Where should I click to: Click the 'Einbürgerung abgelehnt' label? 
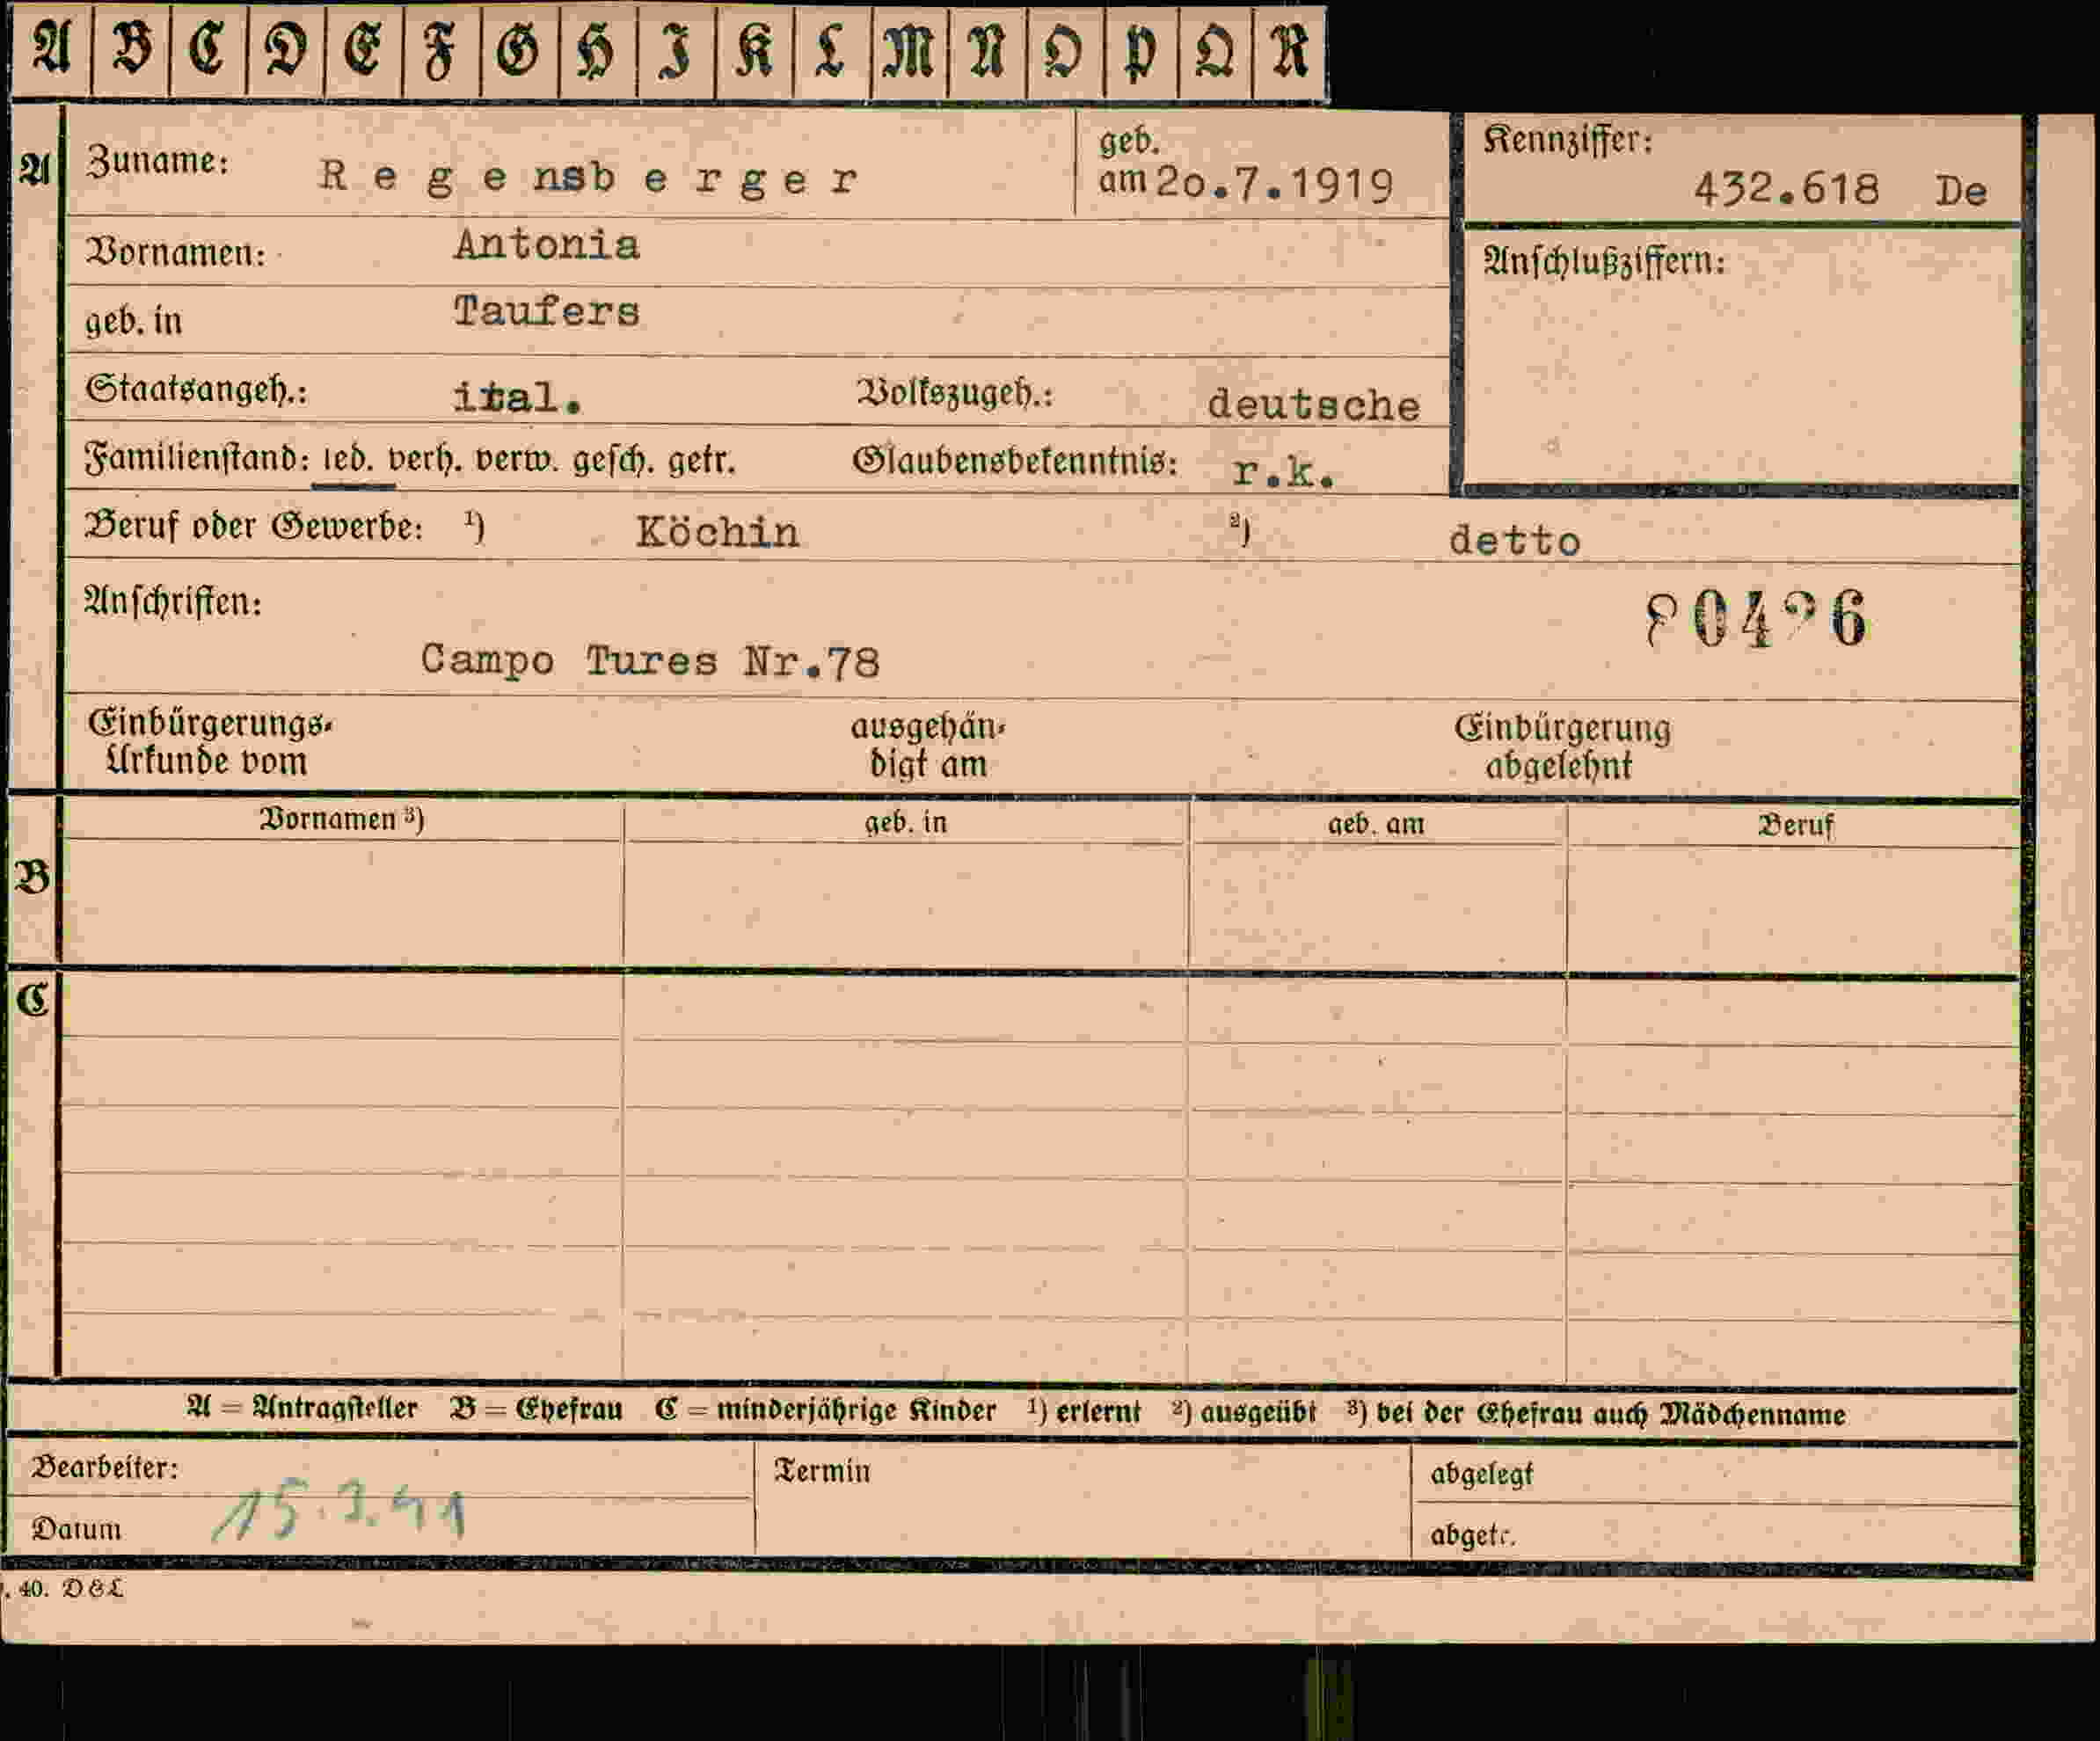tap(1562, 747)
